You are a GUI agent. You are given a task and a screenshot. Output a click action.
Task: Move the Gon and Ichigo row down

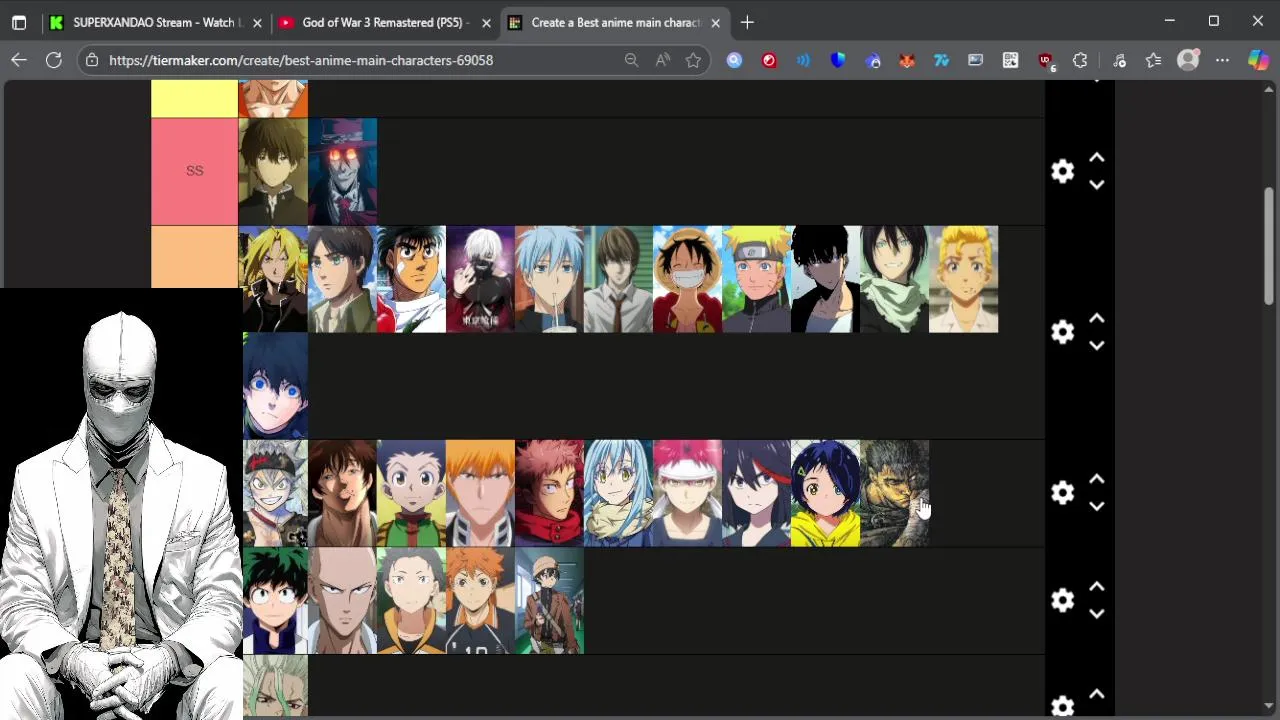pos(1096,507)
